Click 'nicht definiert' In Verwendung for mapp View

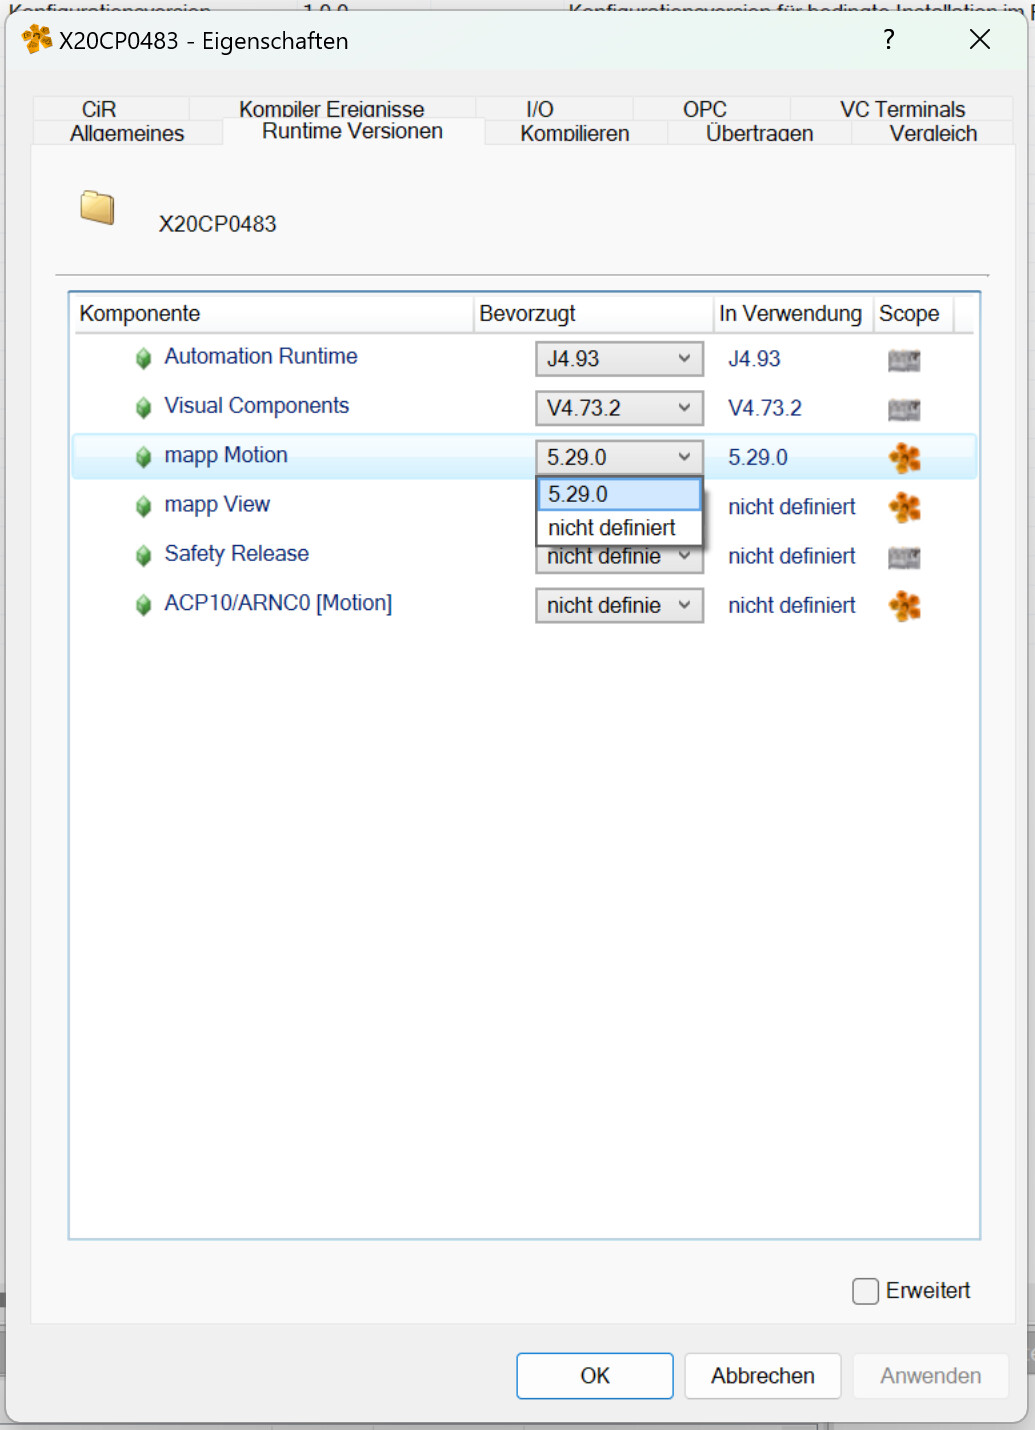point(792,507)
